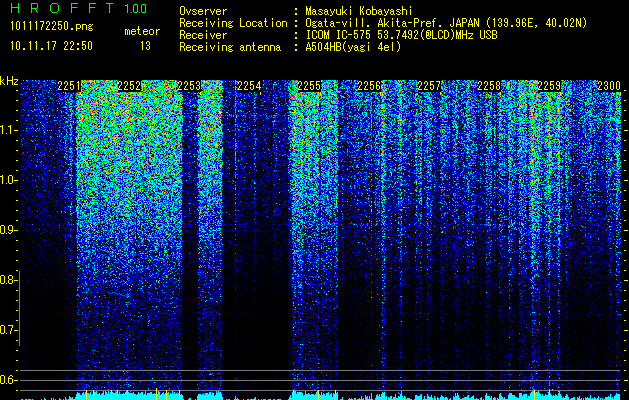Select the 2257 time marker

pyautogui.click(x=429, y=86)
